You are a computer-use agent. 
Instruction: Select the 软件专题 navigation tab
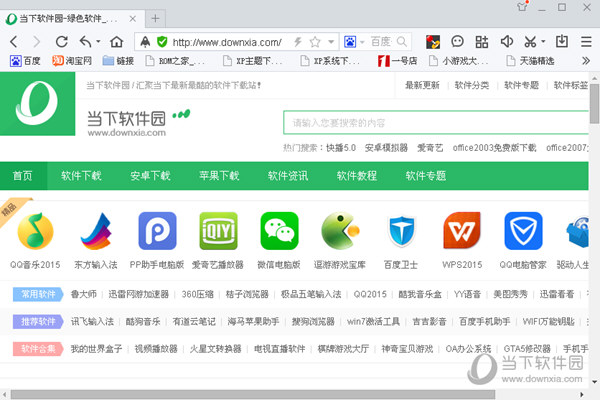(426, 176)
